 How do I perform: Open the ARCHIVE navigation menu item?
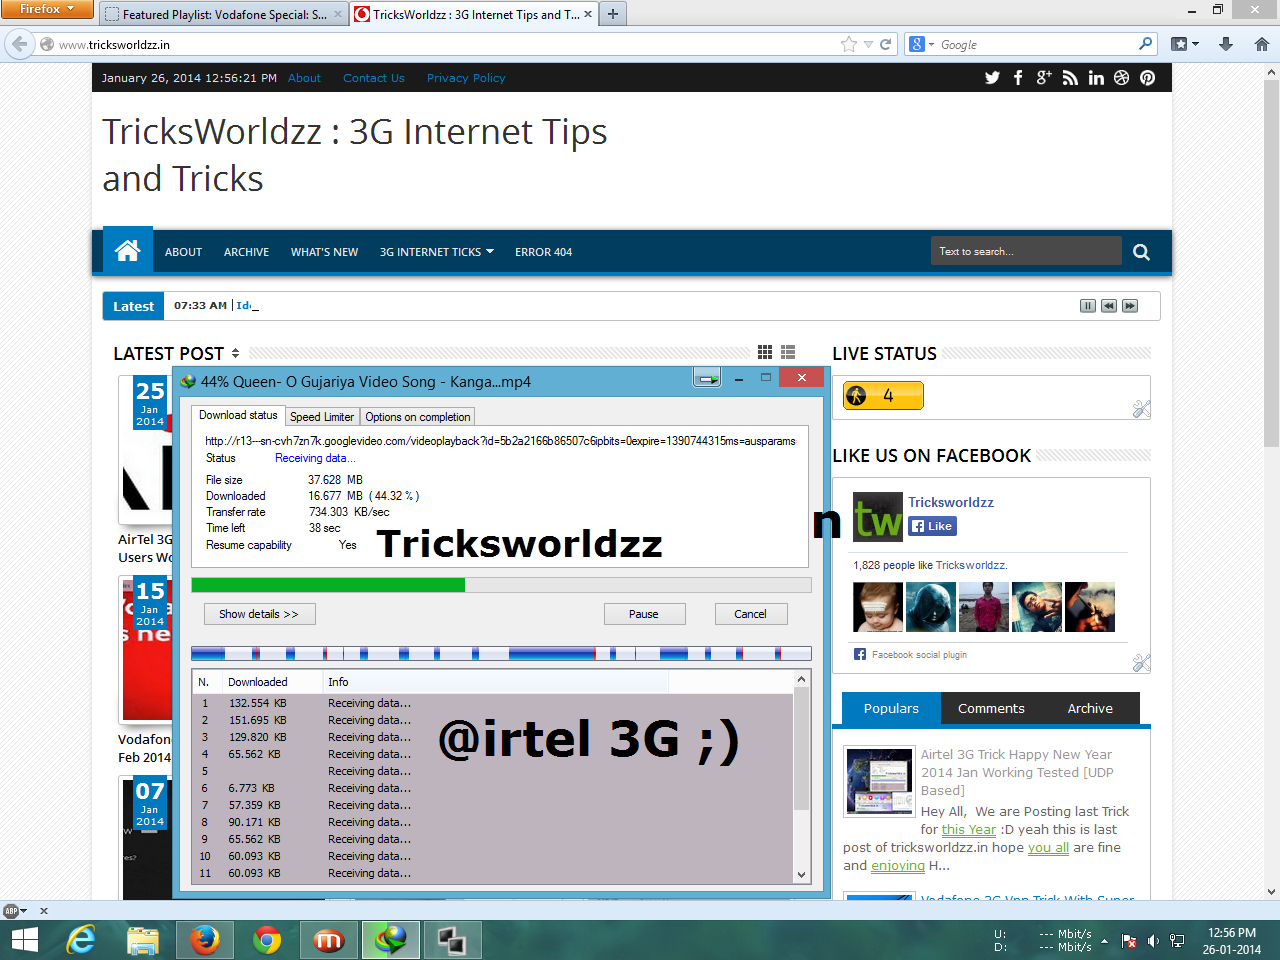246,252
